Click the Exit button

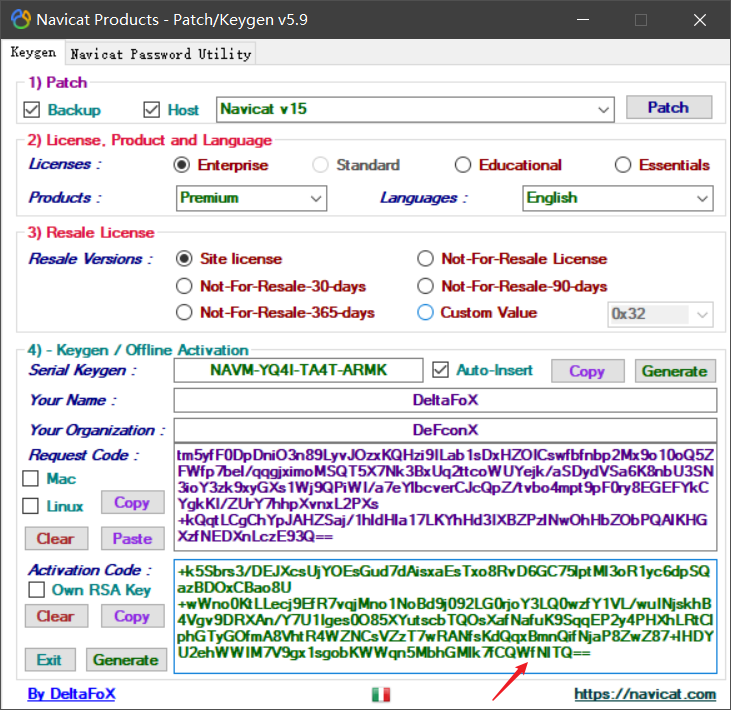pos(50,660)
